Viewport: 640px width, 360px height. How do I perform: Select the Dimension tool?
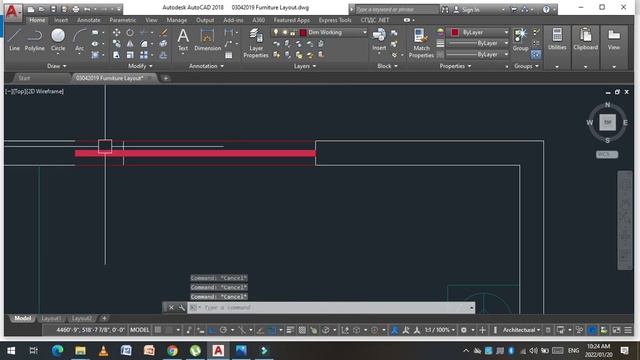[207, 40]
